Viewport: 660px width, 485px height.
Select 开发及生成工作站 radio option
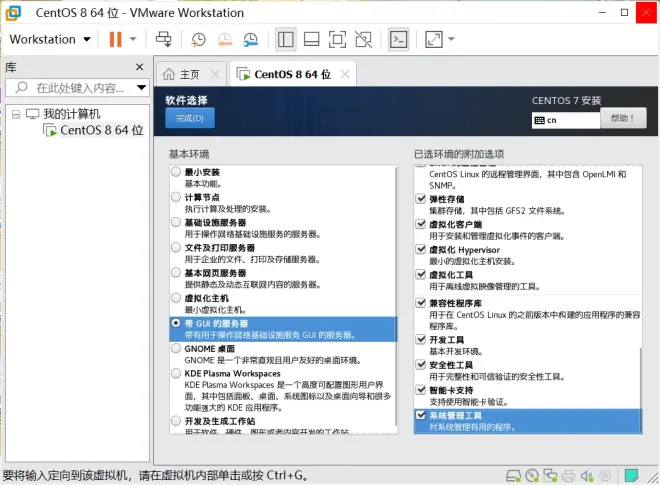pyautogui.click(x=176, y=421)
